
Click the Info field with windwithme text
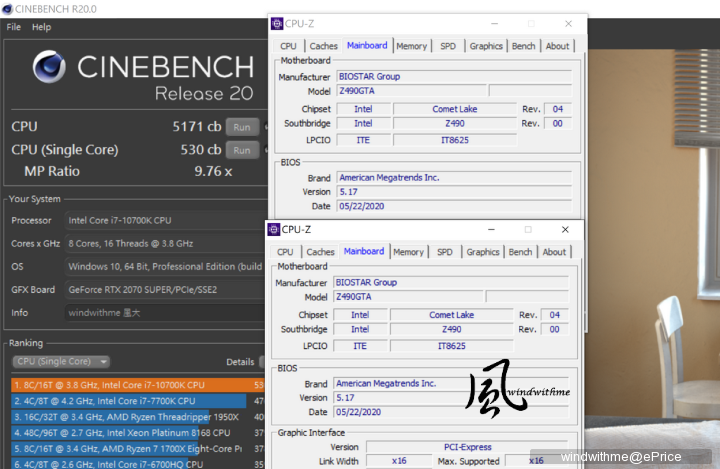pos(165,313)
